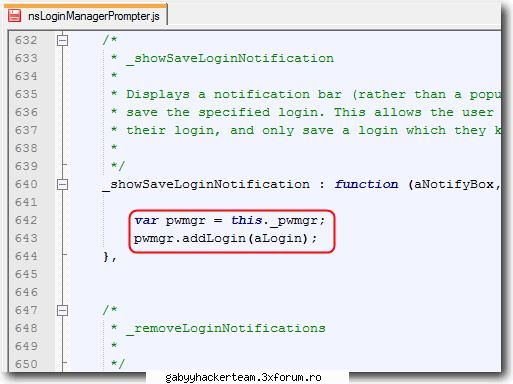Click the comment end '*/' on line 650
The image size is (513, 384).
[118, 364]
